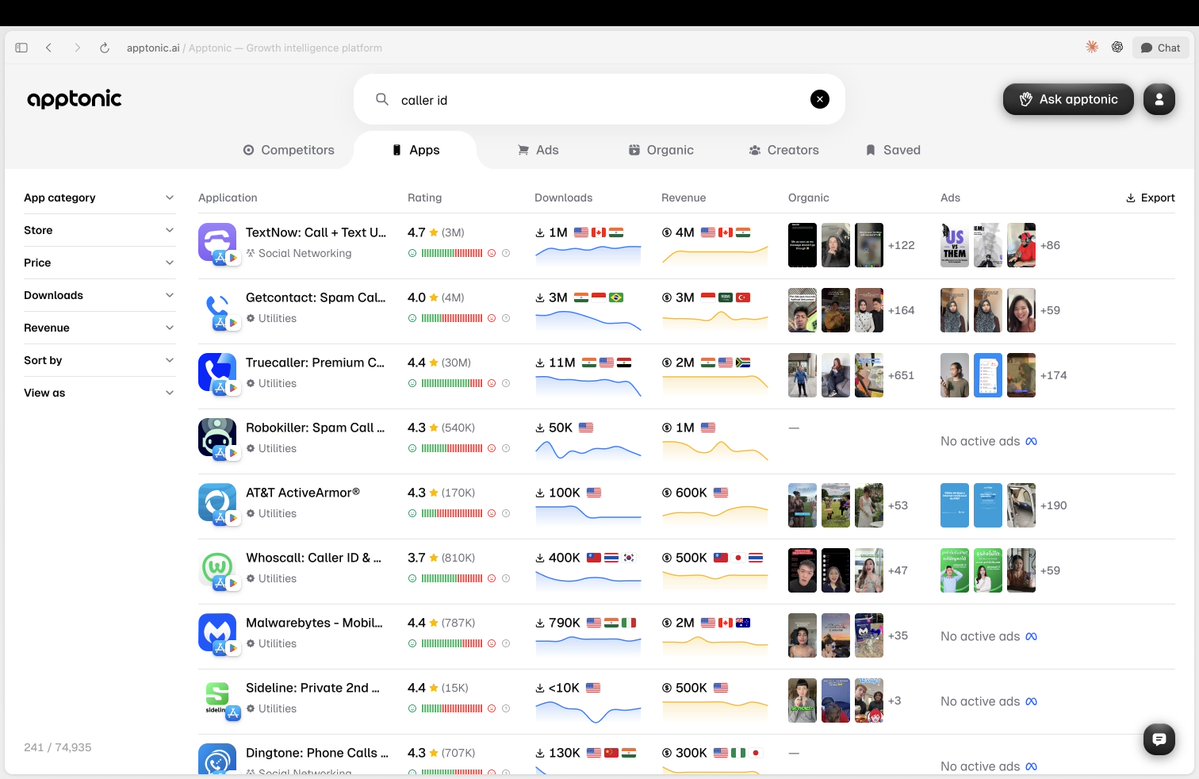Click the search magnifier icon
Image resolution: width=1199 pixels, height=779 pixels.
pyautogui.click(x=382, y=99)
